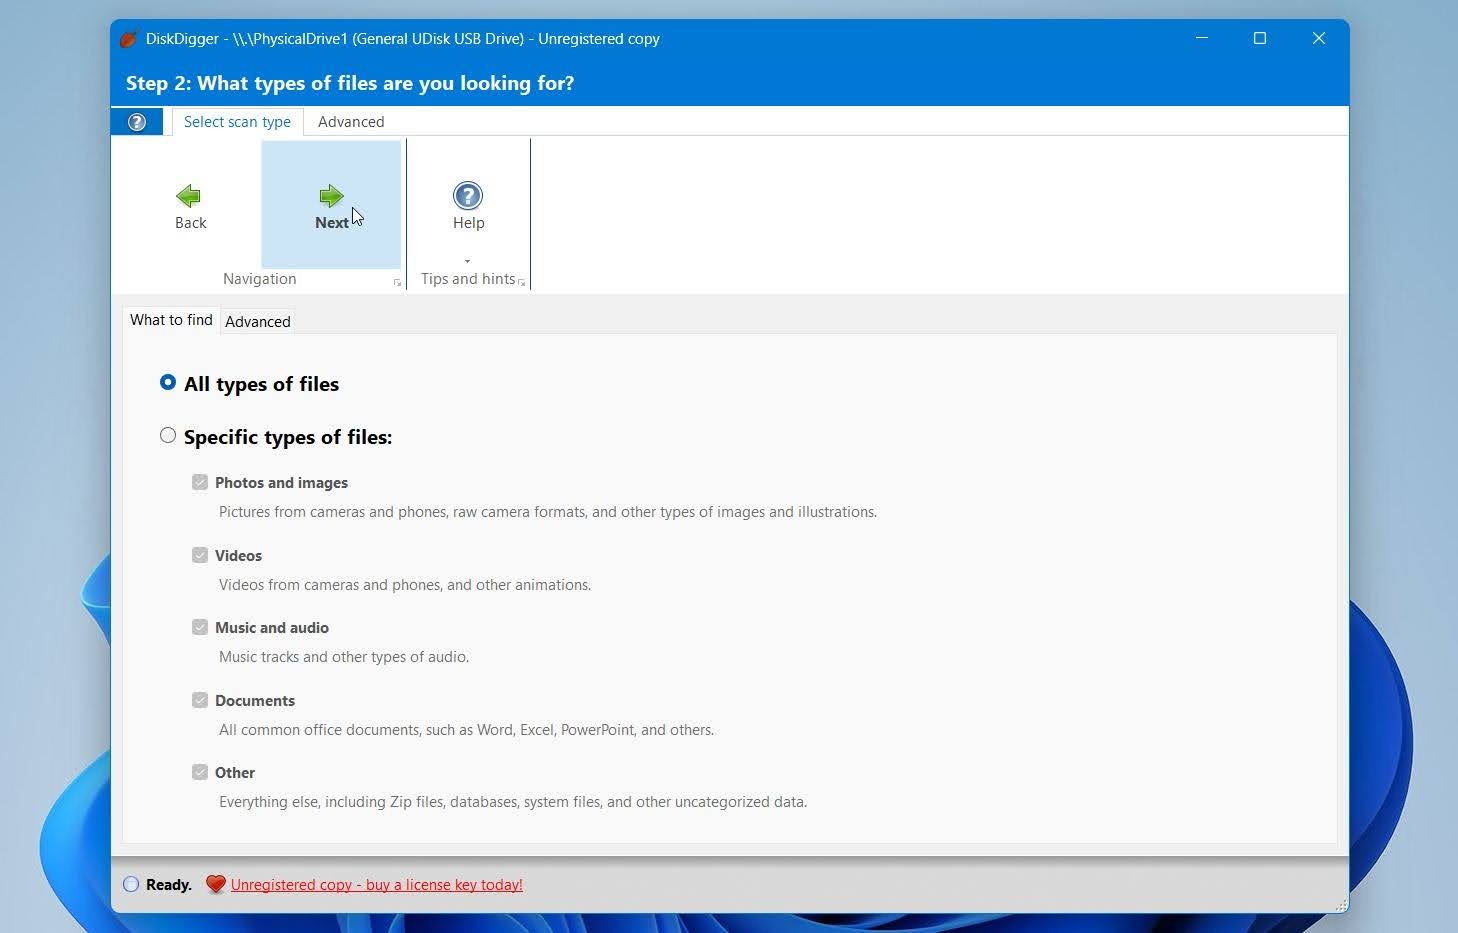1458x933 pixels.
Task: Click the green Next arrow icon
Action: 331,196
